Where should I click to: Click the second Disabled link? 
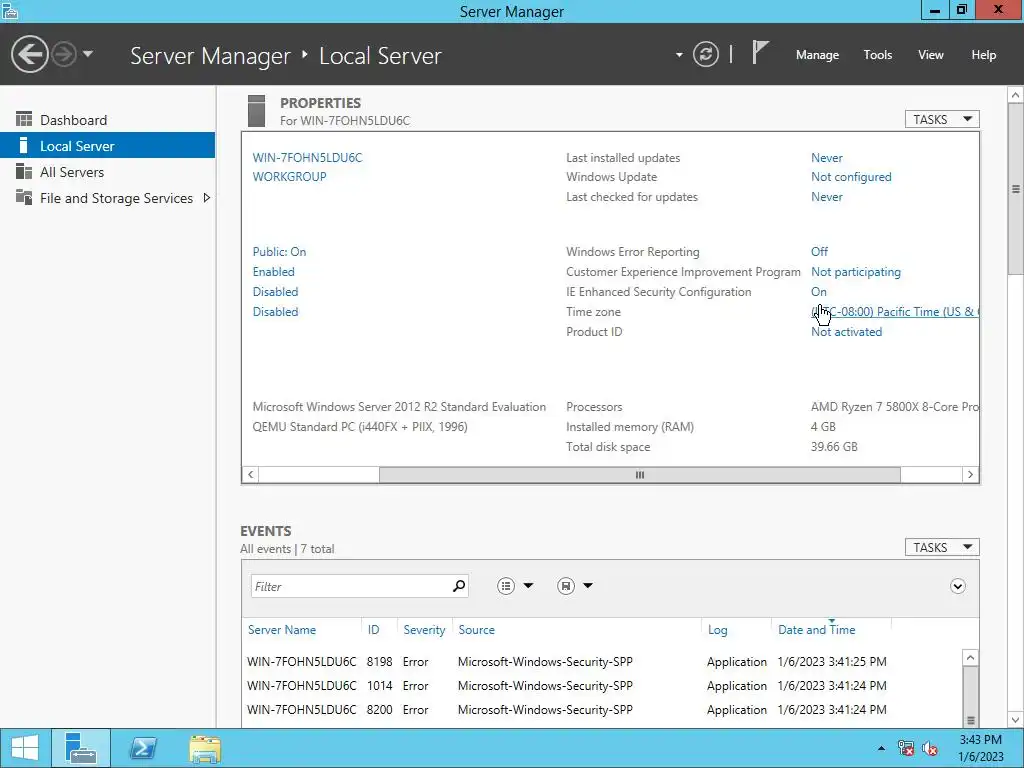point(275,312)
